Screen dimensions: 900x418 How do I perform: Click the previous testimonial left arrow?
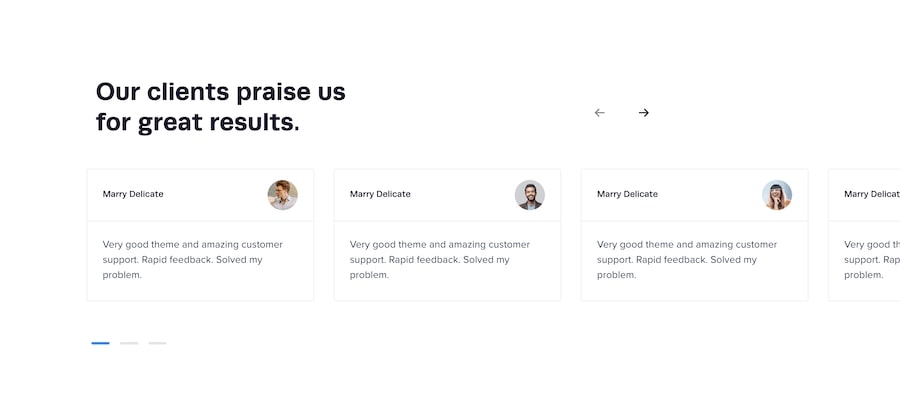[600, 113]
